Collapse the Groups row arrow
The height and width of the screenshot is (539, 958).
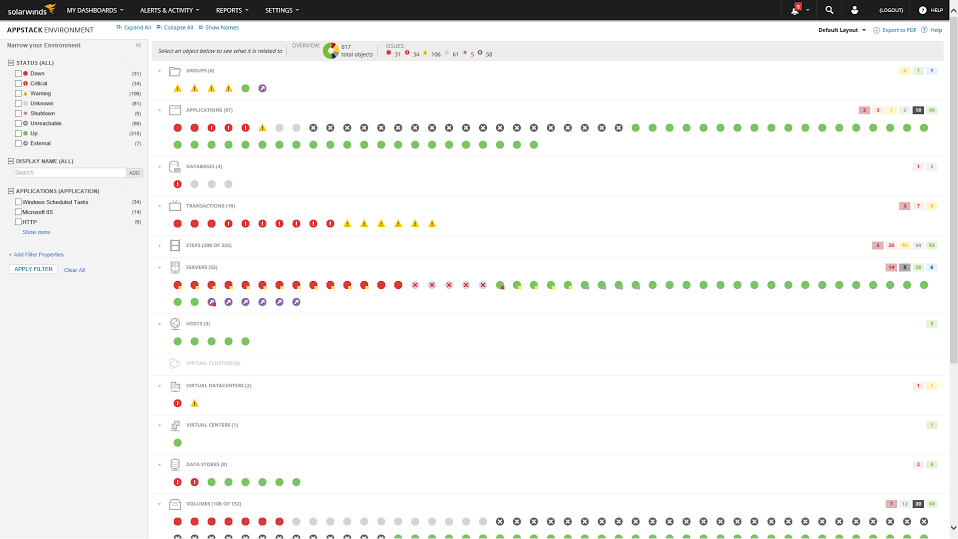click(x=159, y=71)
